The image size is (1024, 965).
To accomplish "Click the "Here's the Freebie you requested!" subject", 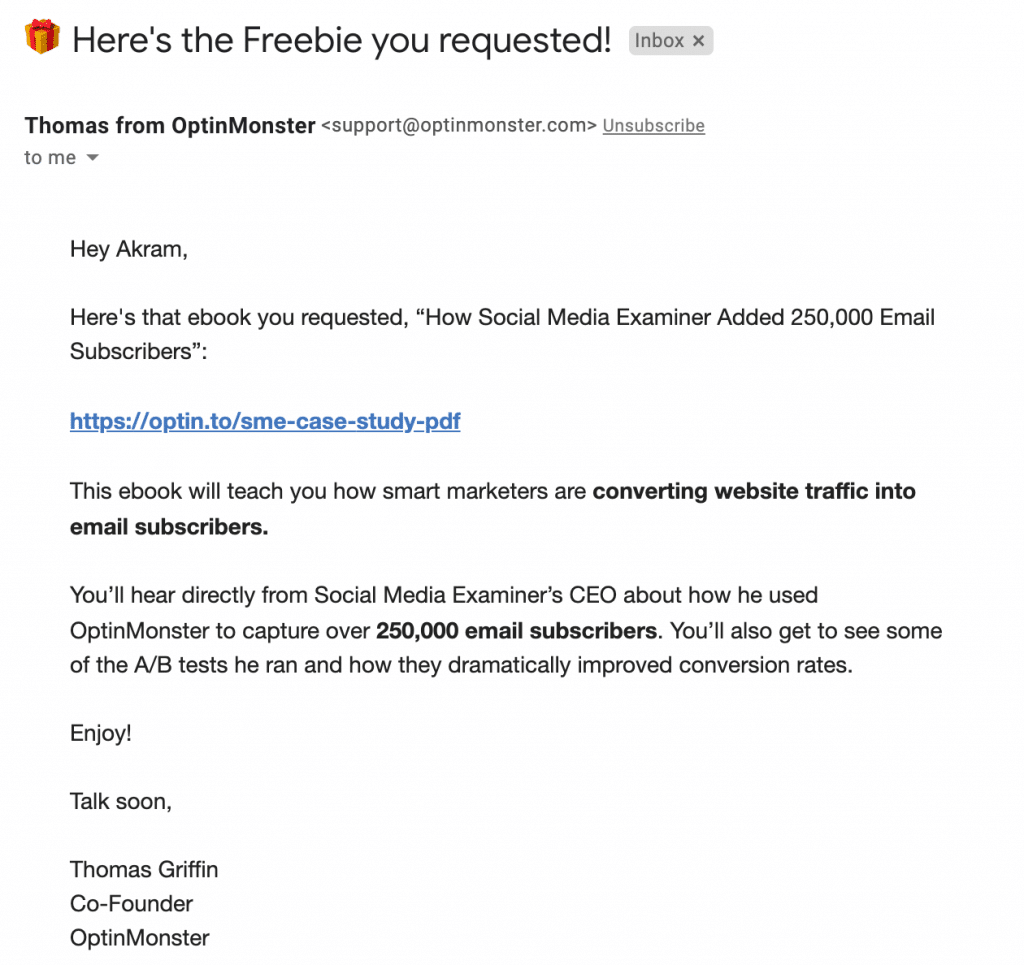I will (x=342, y=40).
